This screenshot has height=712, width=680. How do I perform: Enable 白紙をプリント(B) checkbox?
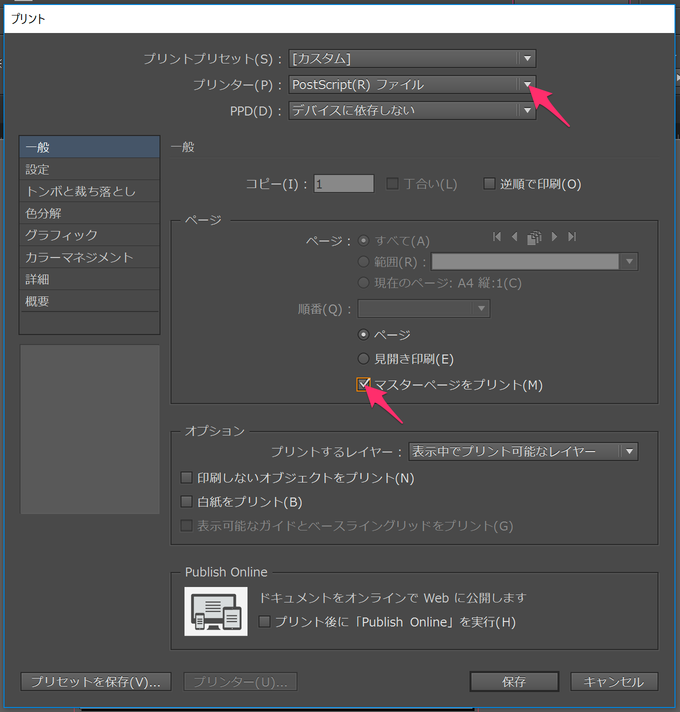186,501
